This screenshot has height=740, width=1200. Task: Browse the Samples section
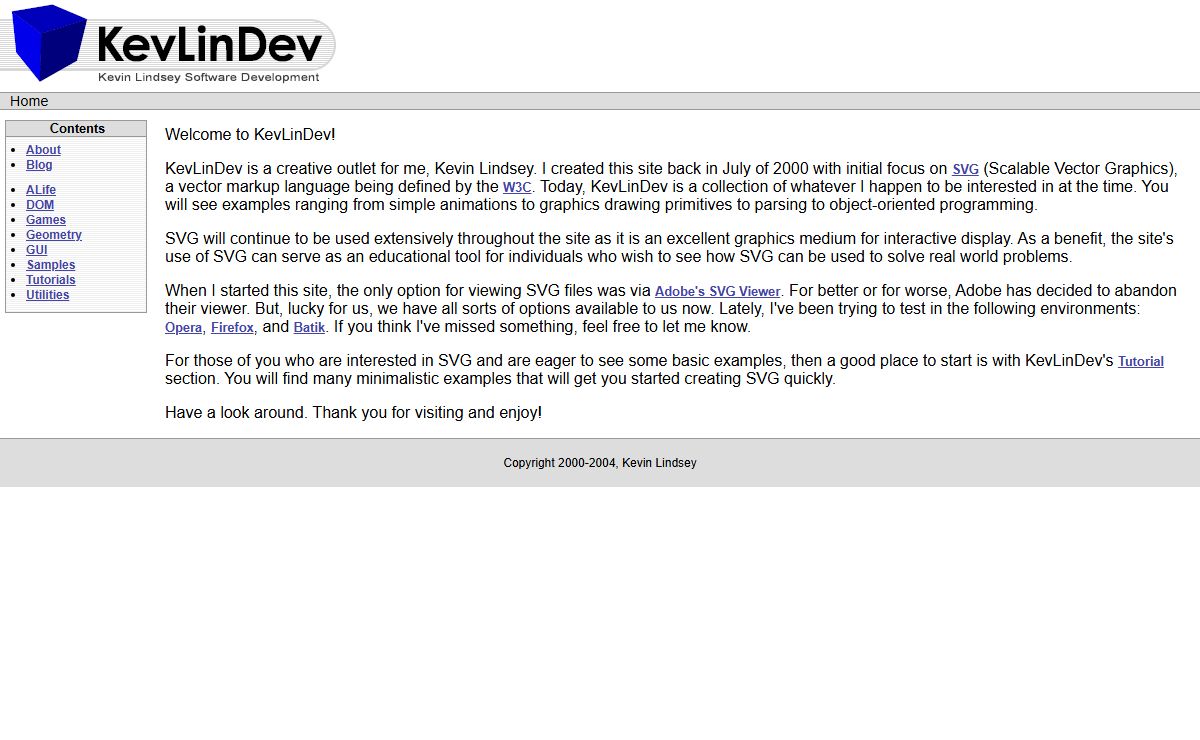(50, 265)
